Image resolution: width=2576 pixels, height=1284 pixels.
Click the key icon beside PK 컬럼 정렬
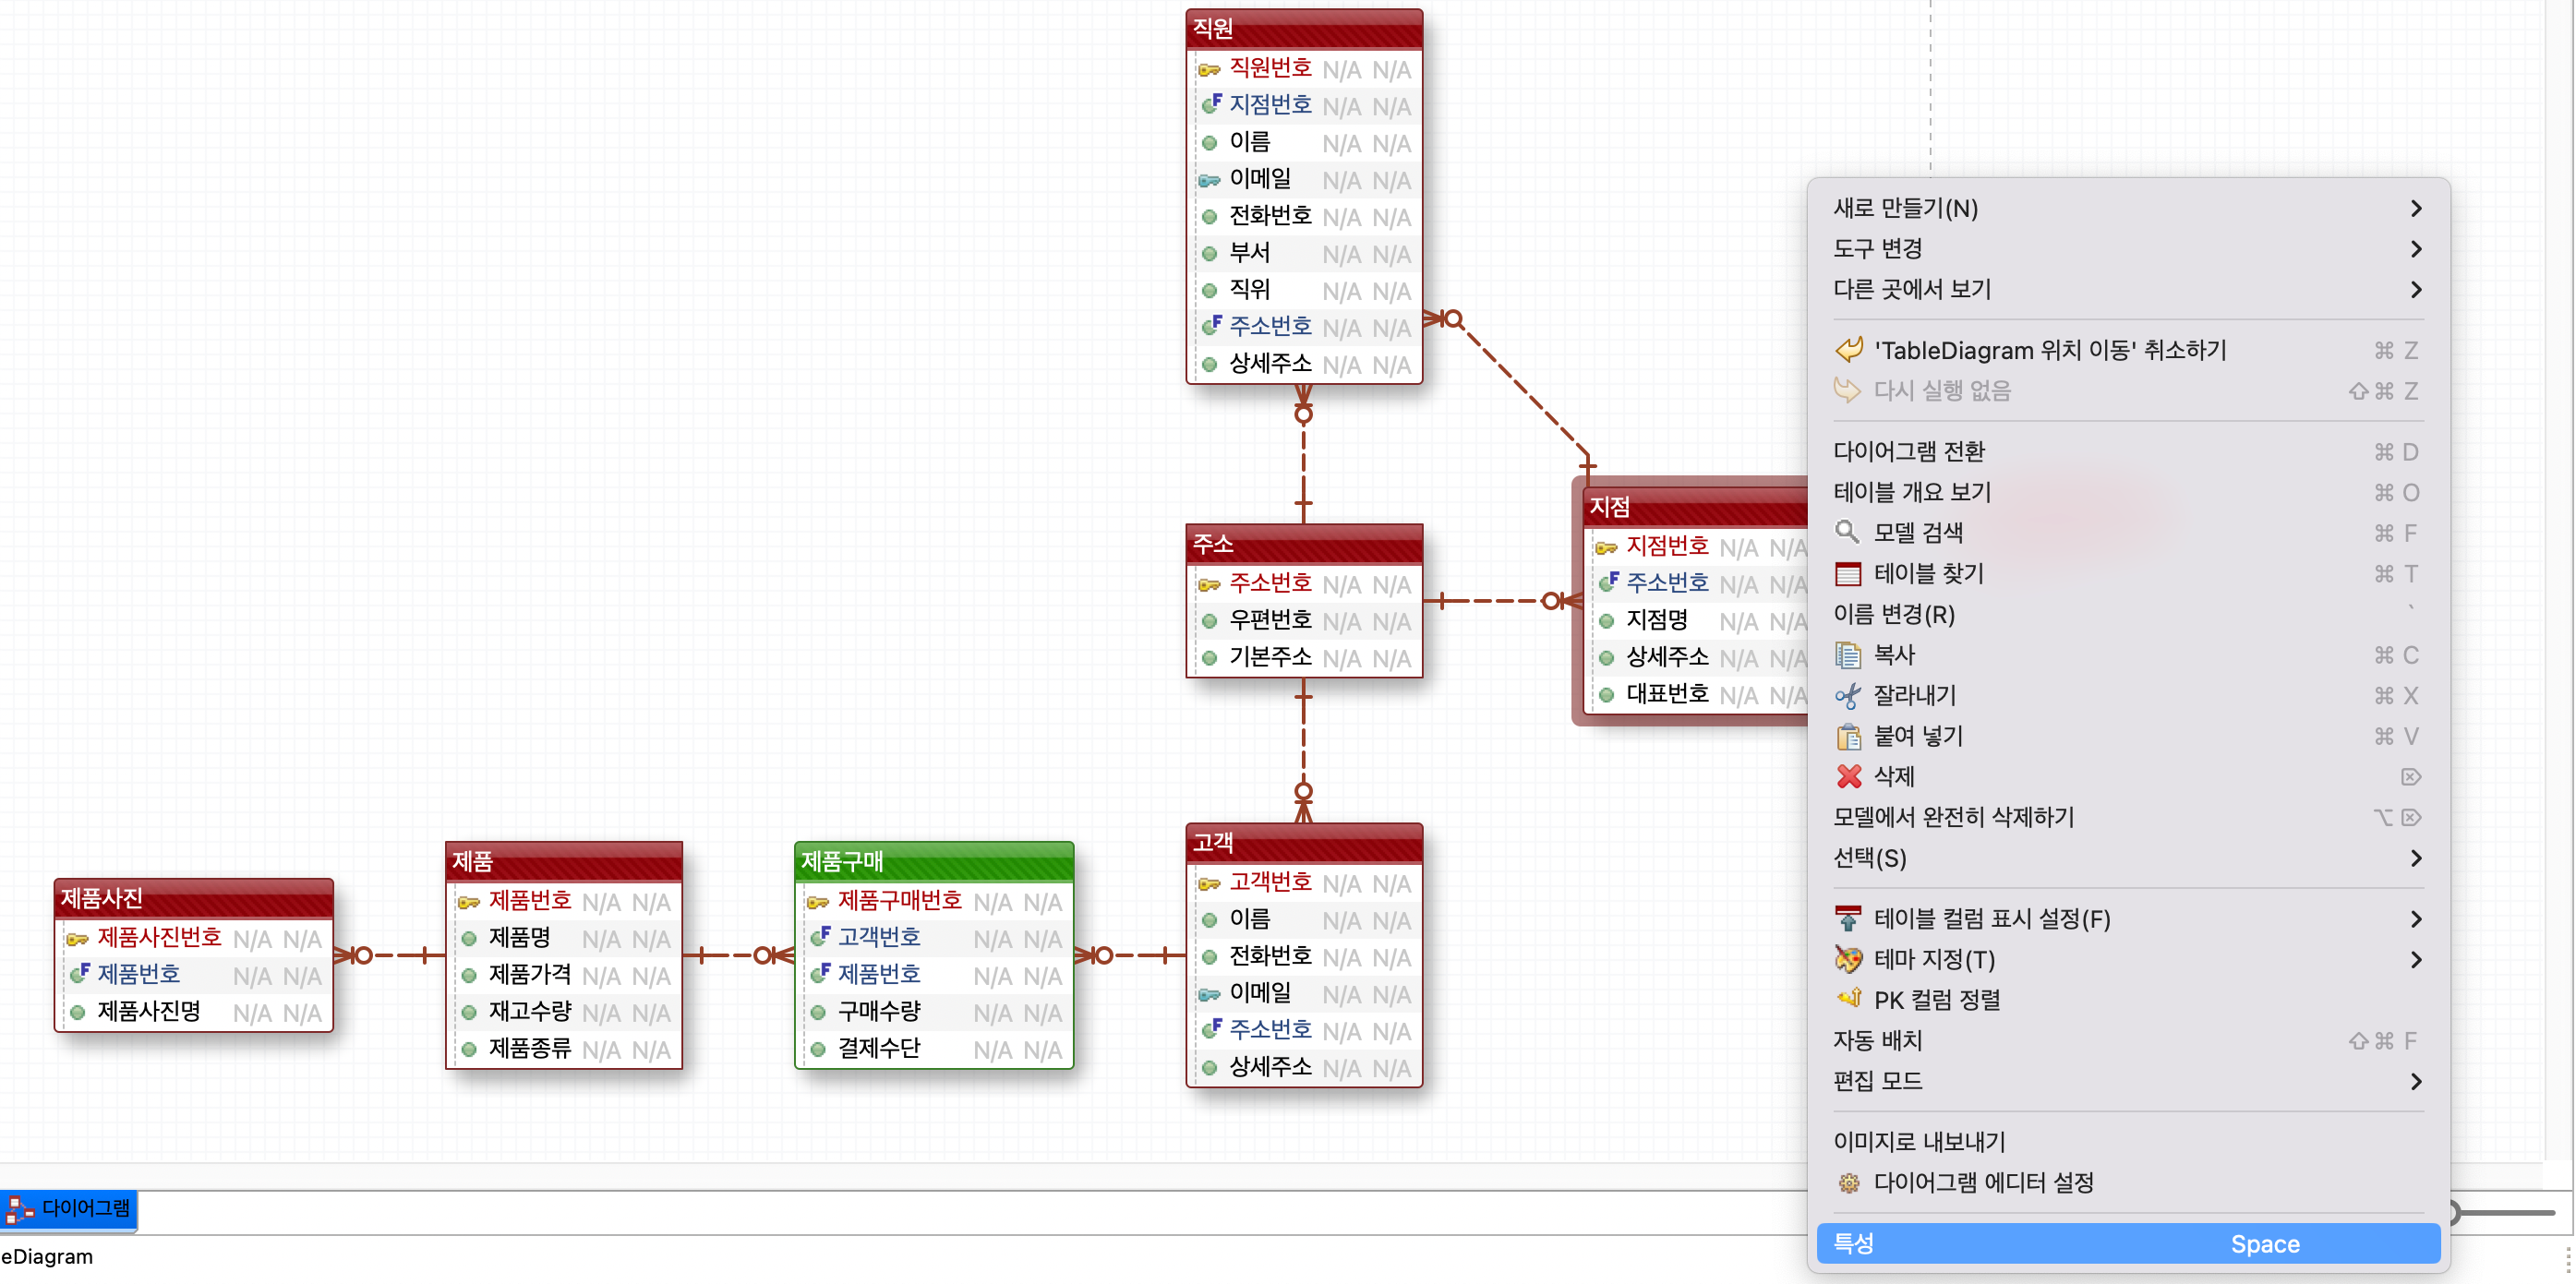click(1848, 999)
